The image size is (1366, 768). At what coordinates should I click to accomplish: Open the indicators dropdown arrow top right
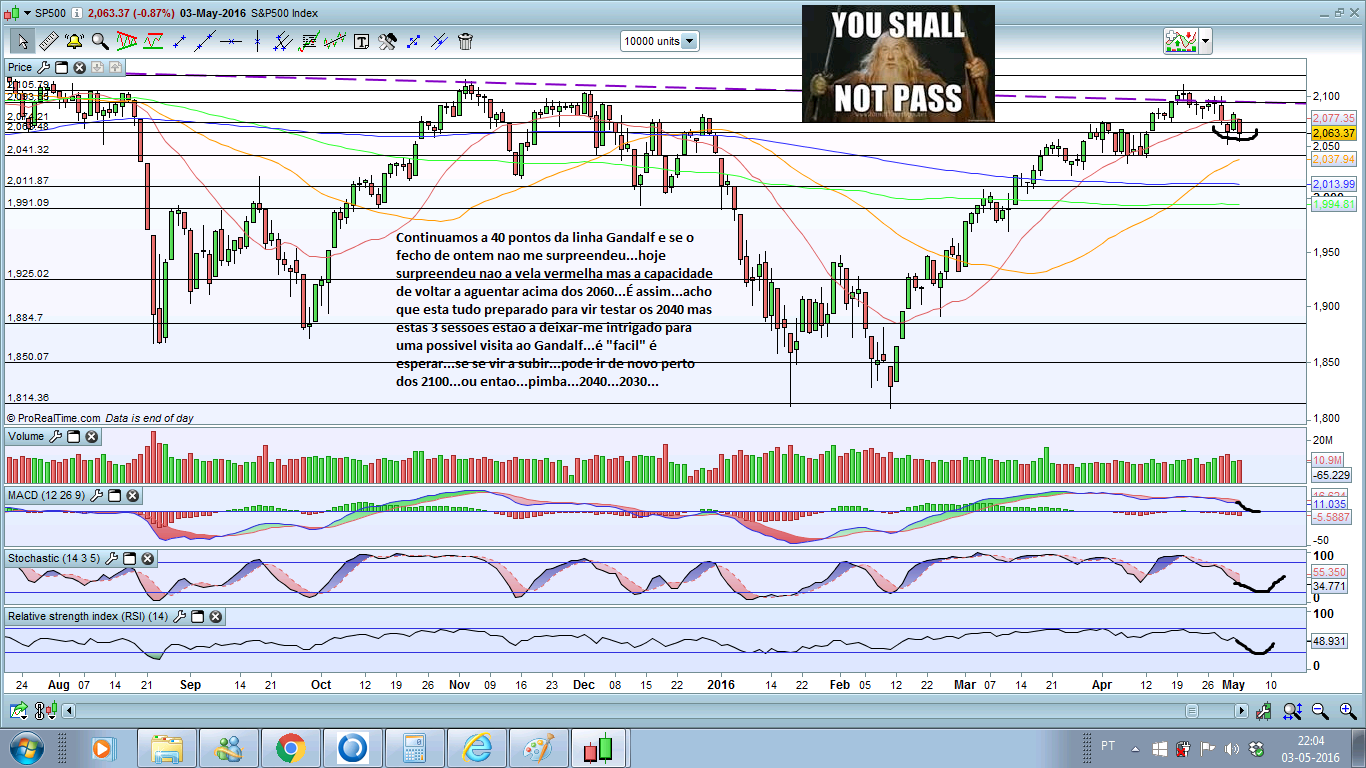coord(1205,41)
